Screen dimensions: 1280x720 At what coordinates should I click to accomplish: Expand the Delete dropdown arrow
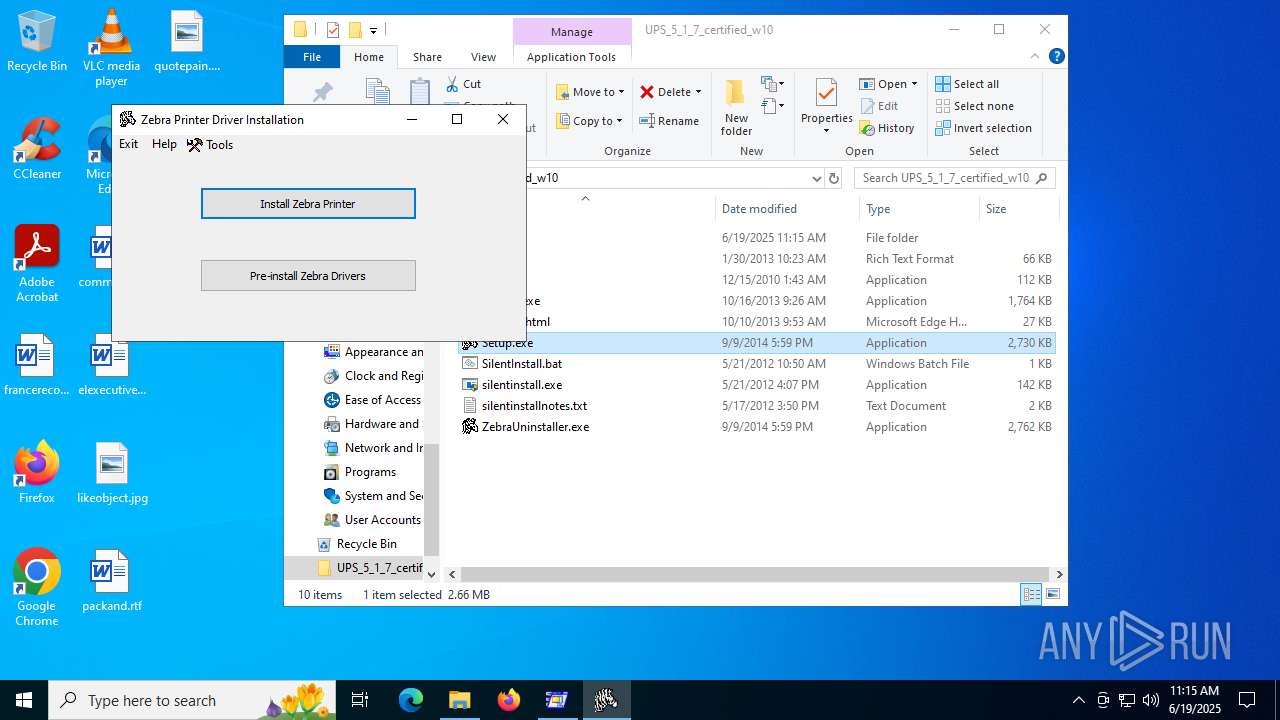[698, 92]
